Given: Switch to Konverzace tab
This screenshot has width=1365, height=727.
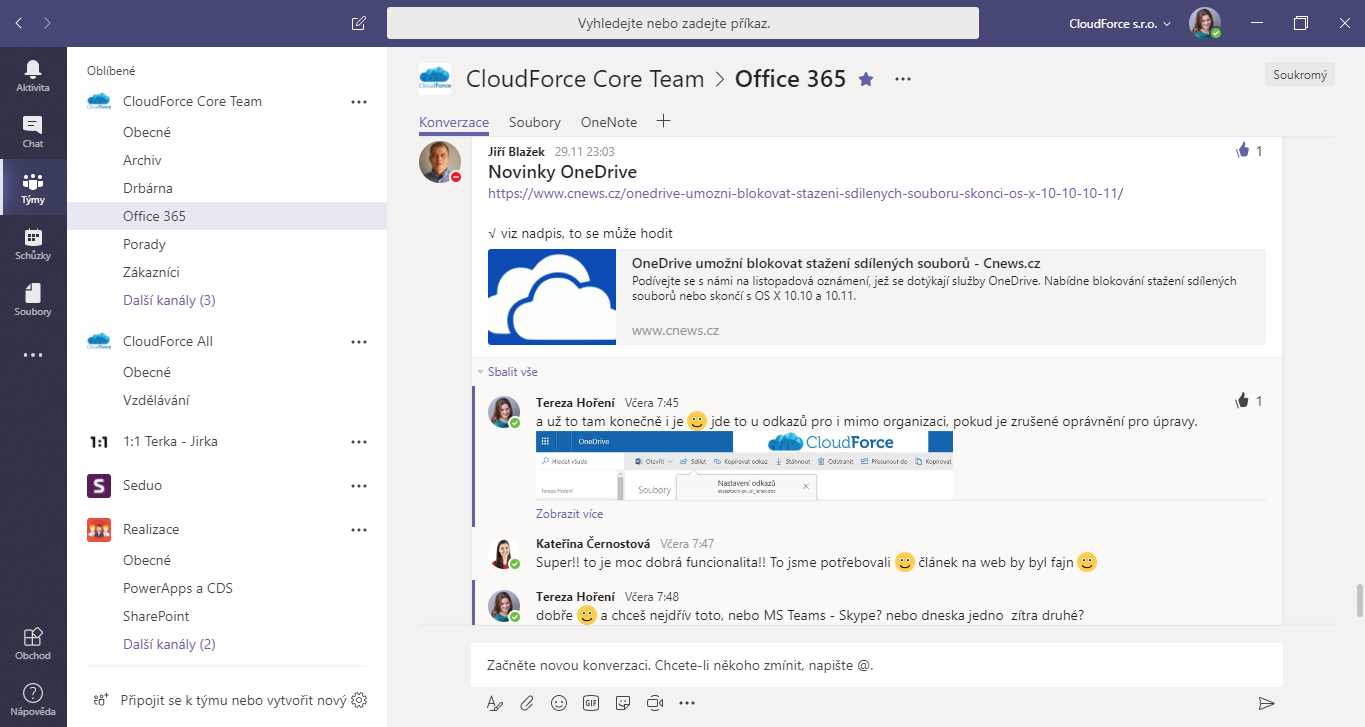Looking at the screenshot, I should click(x=454, y=122).
